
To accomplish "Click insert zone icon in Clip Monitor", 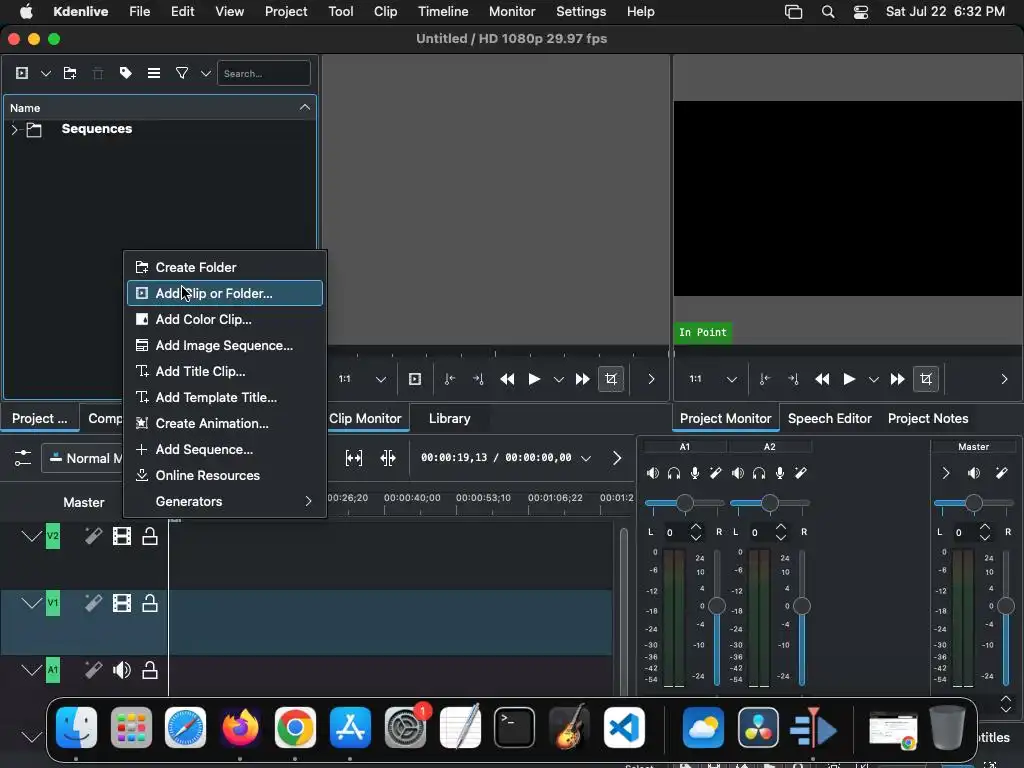I will (415, 379).
